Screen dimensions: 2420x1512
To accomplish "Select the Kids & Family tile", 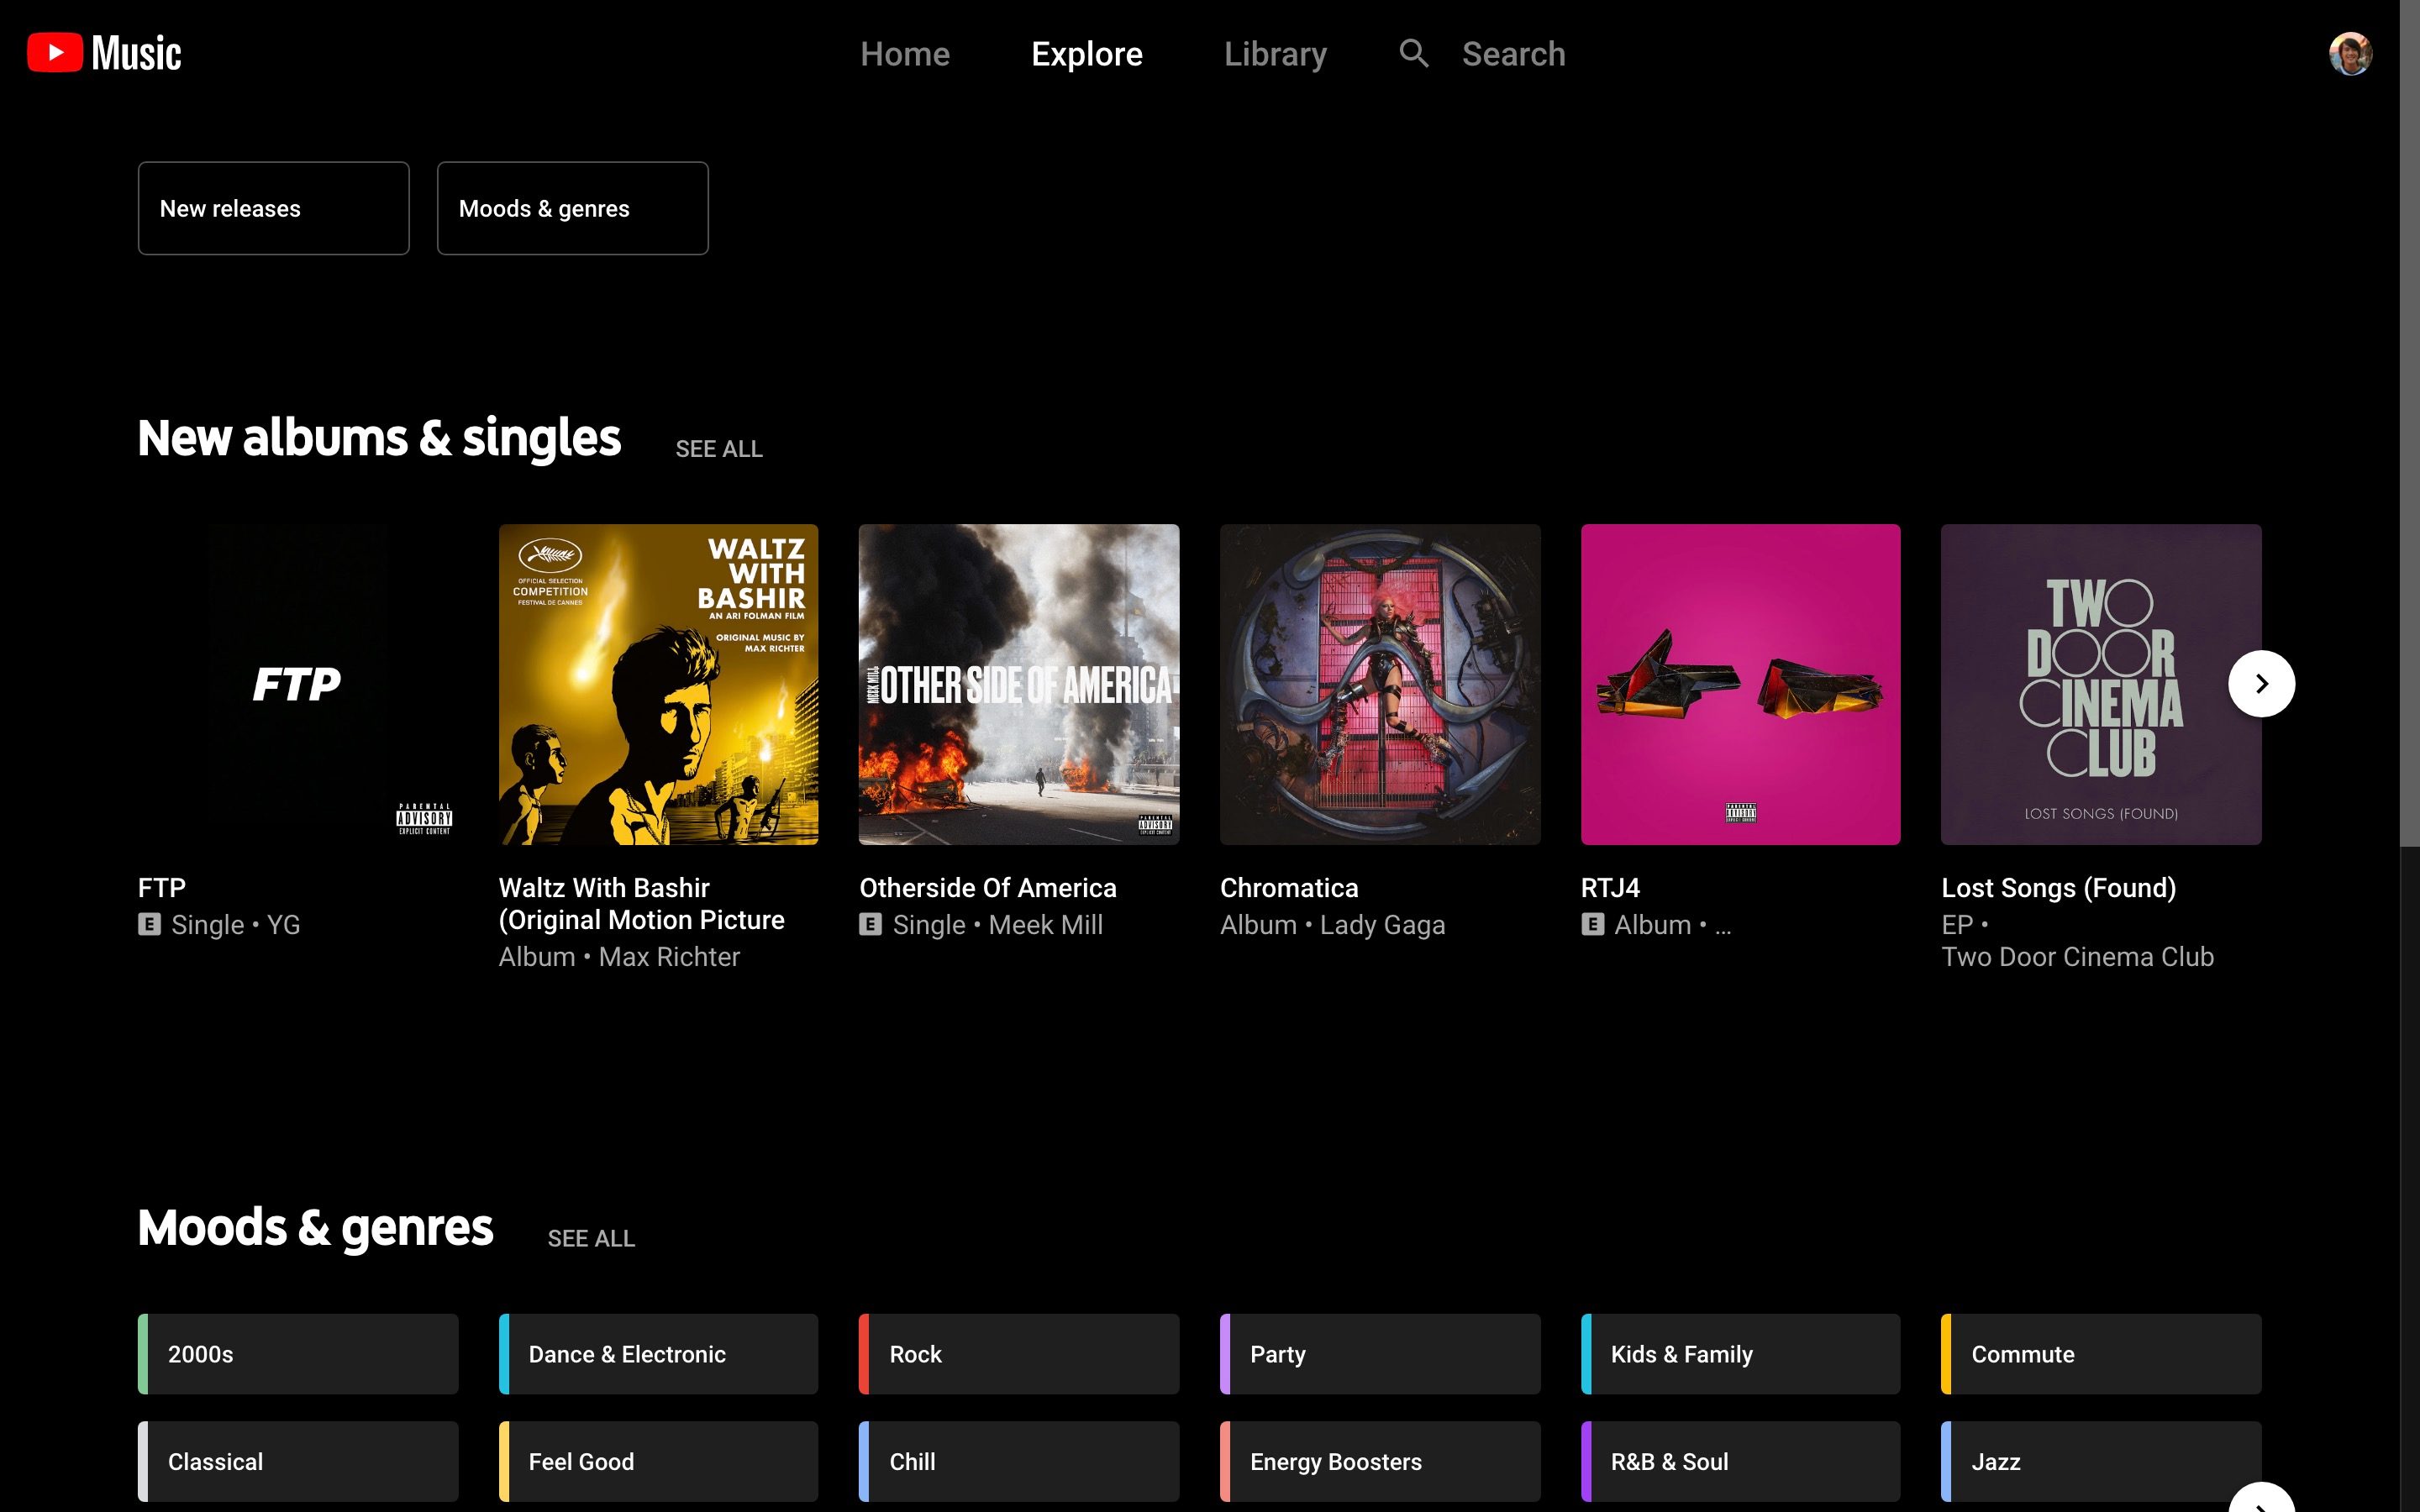I will tap(1740, 1354).
